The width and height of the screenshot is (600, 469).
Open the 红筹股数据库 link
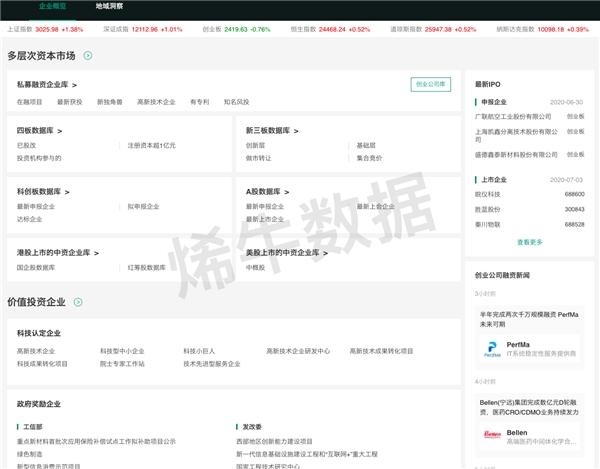(147, 267)
